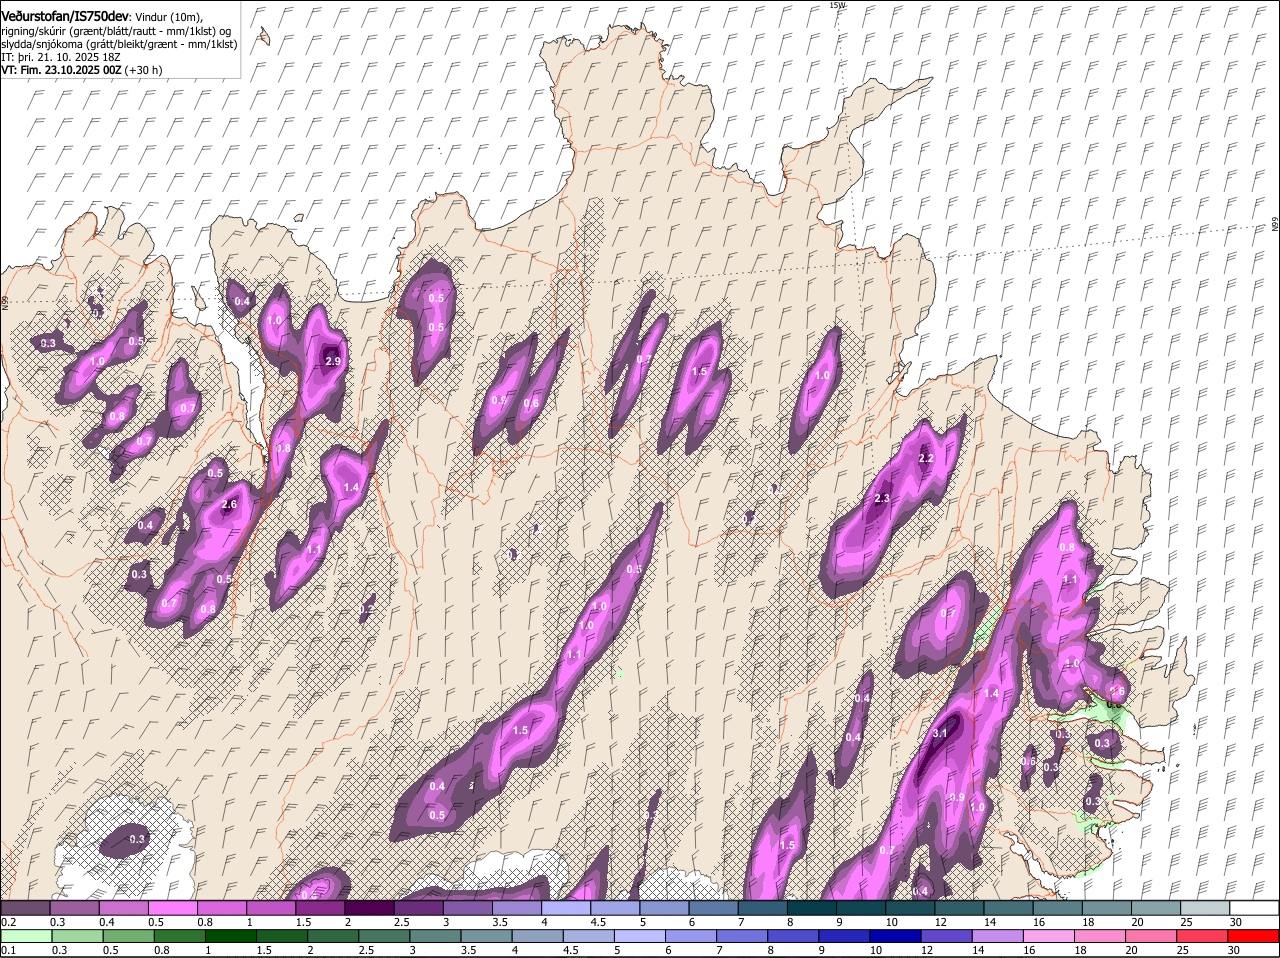This screenshot has height=958, width=1280.
Task: Click the '0.1' label starting the lower legend
Action: pos(8,950)
